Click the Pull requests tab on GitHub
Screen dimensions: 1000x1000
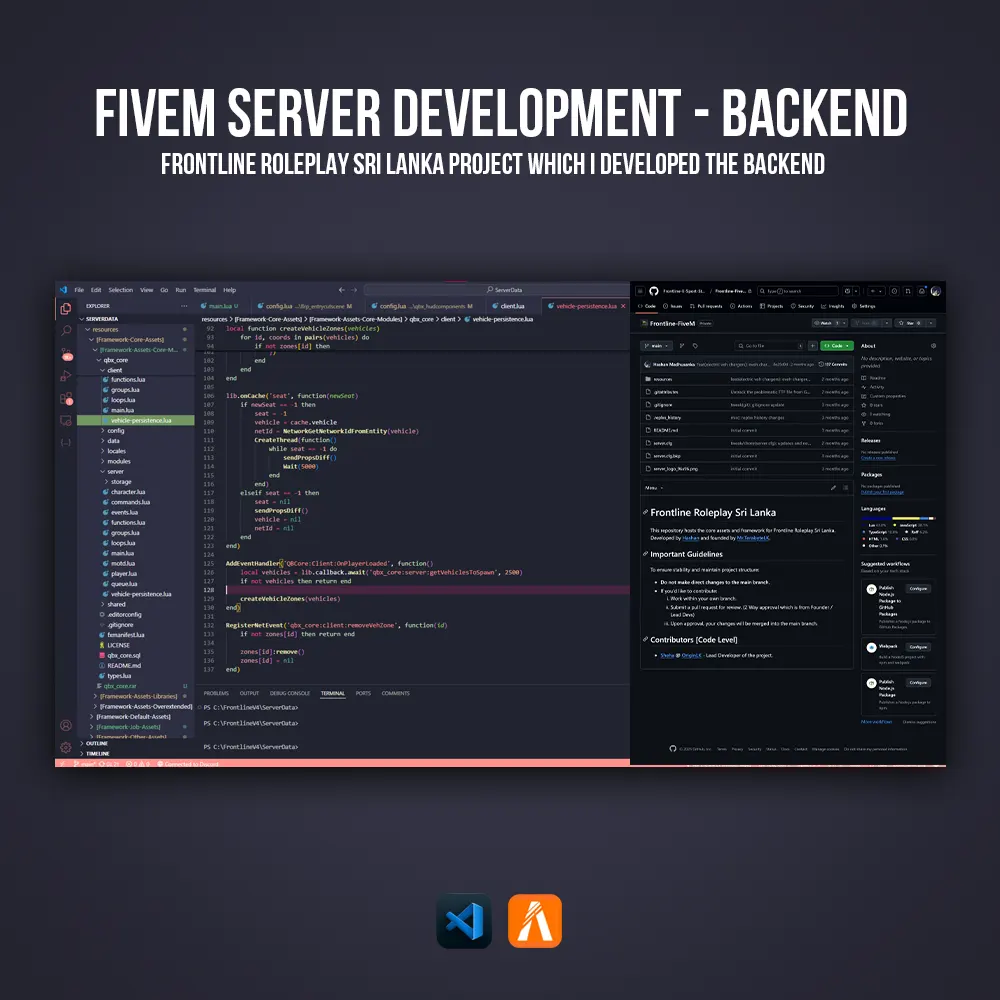[x=709, y=306]
